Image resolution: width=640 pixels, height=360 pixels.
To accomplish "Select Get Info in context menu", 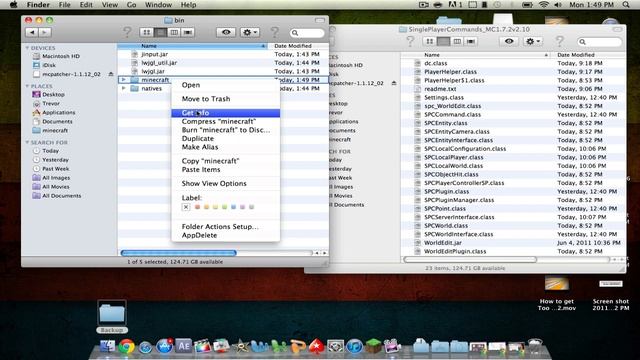I will pyautogui.click(x=226, y=113).
